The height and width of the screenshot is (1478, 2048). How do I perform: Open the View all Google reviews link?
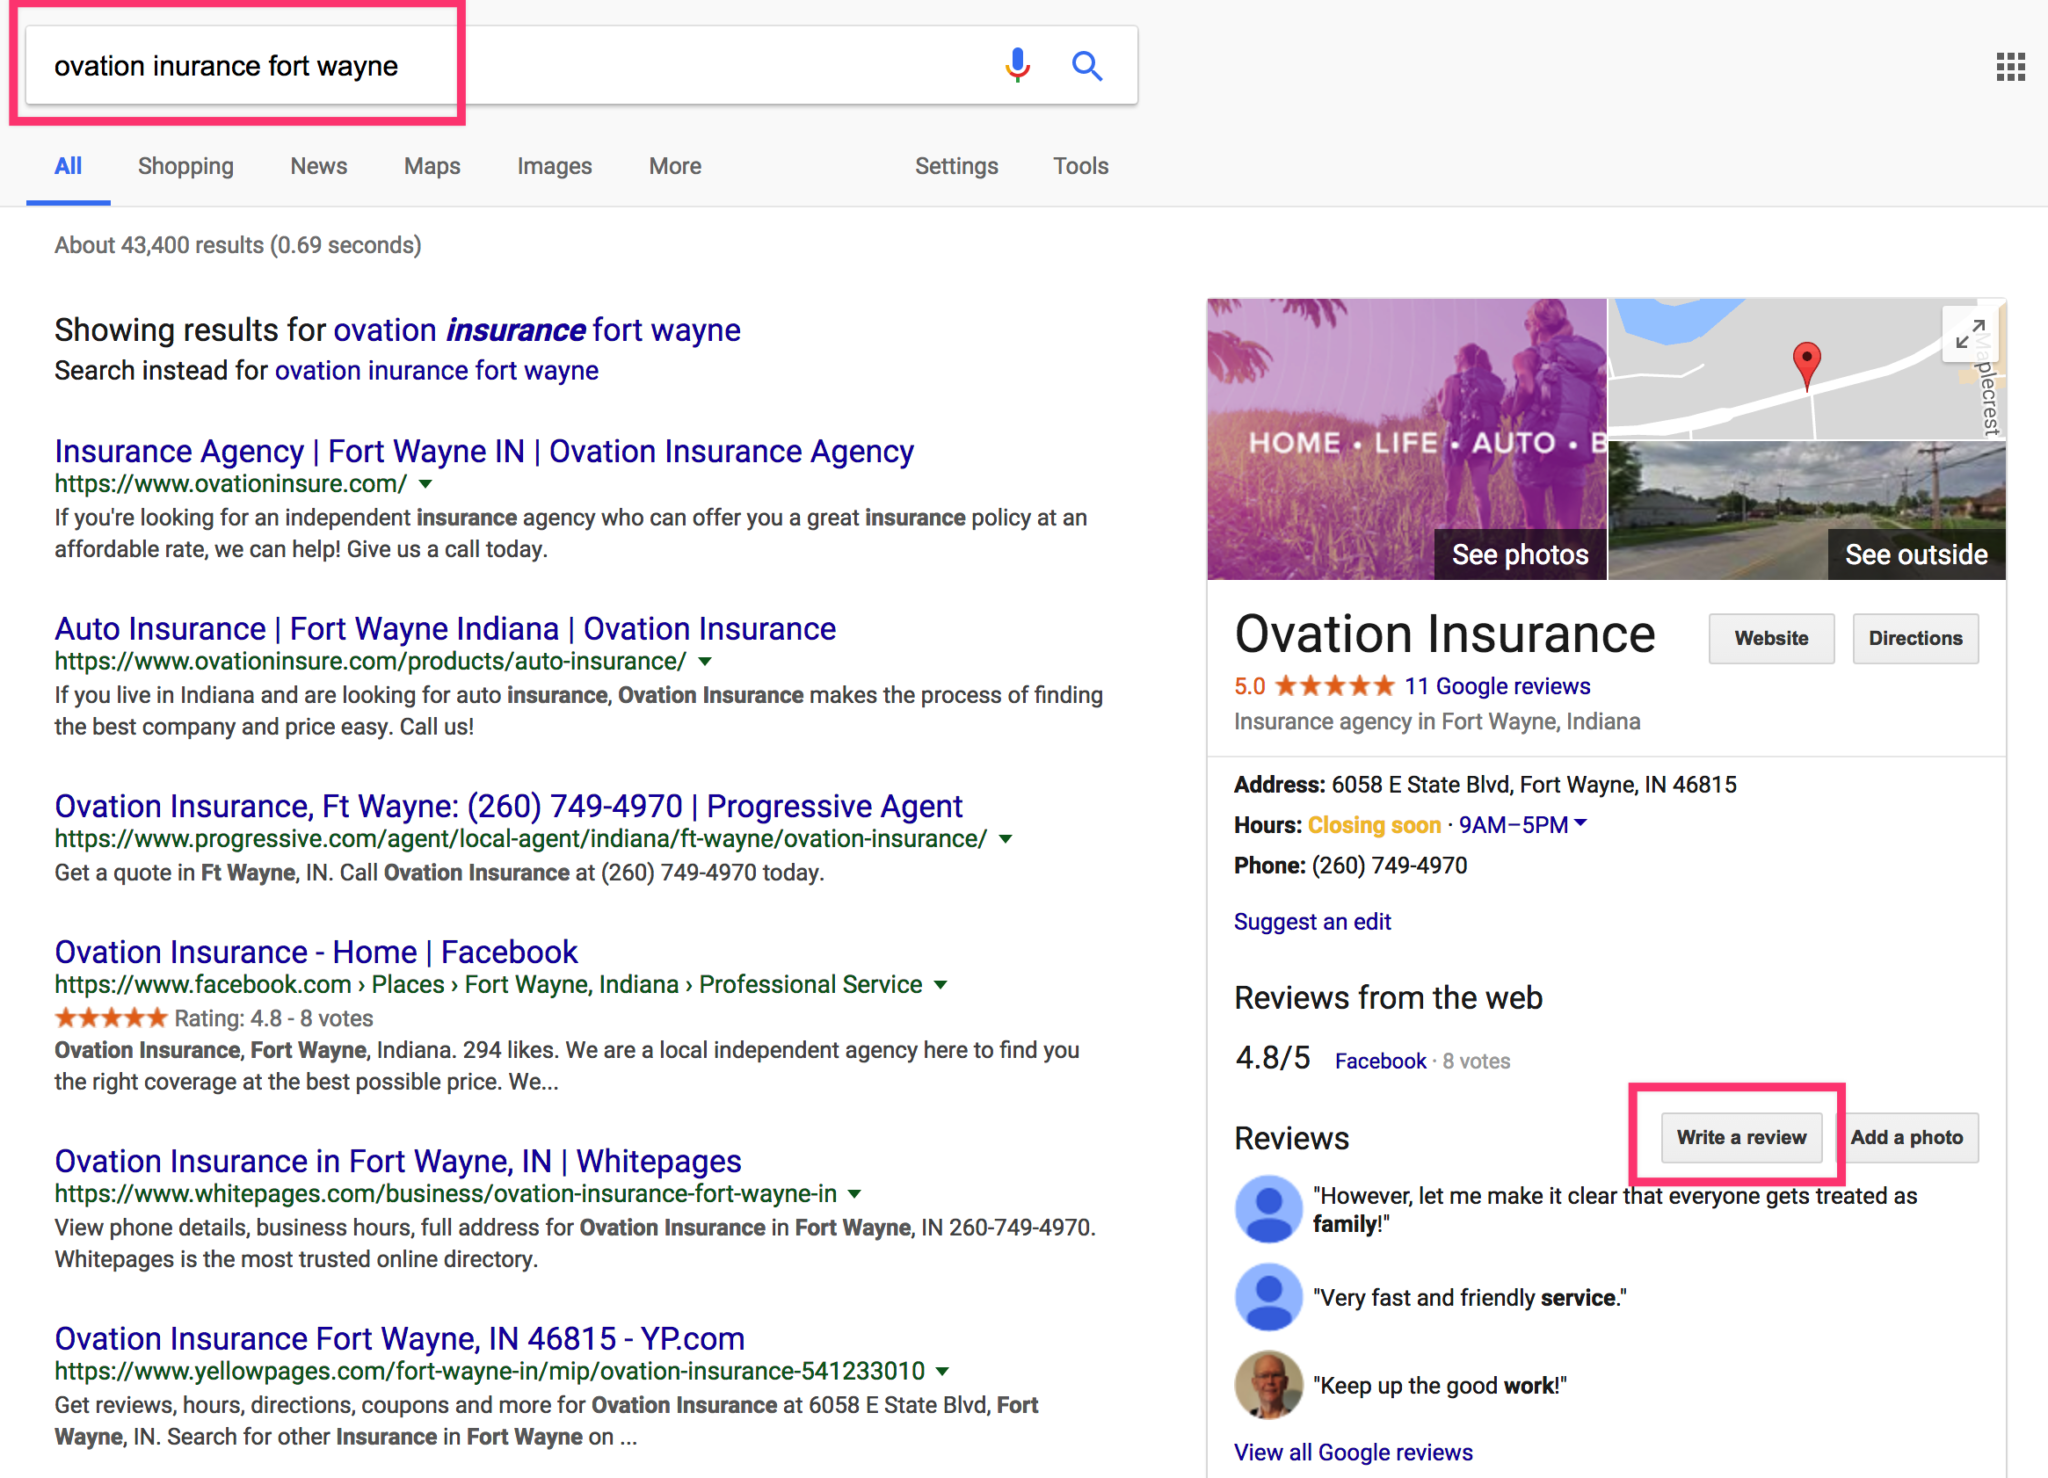click(1353, 1452)
